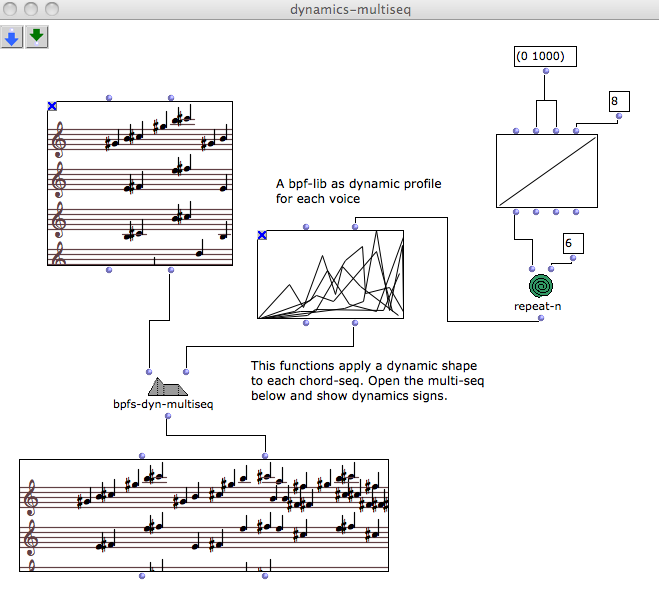The width and height of the screenshot is (659, 600).
Task: Select the bpfs-dyn-multiseq function icon
Action: coord(167,386)
